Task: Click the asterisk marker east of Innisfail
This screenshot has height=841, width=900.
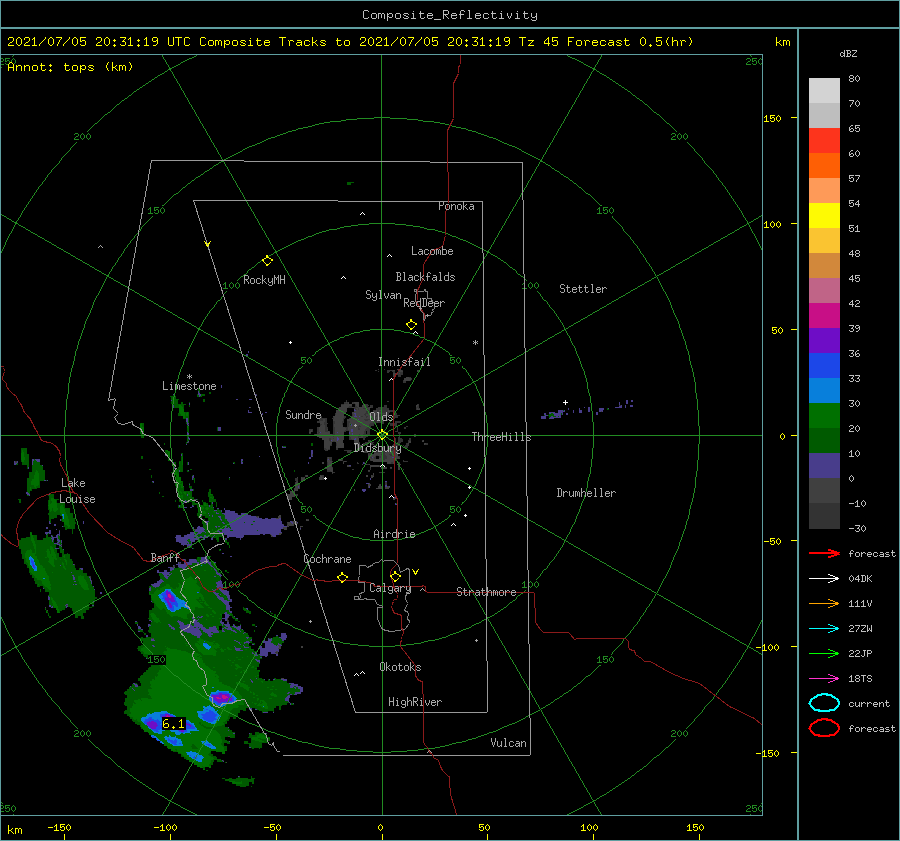Action: tap(475, 343)
